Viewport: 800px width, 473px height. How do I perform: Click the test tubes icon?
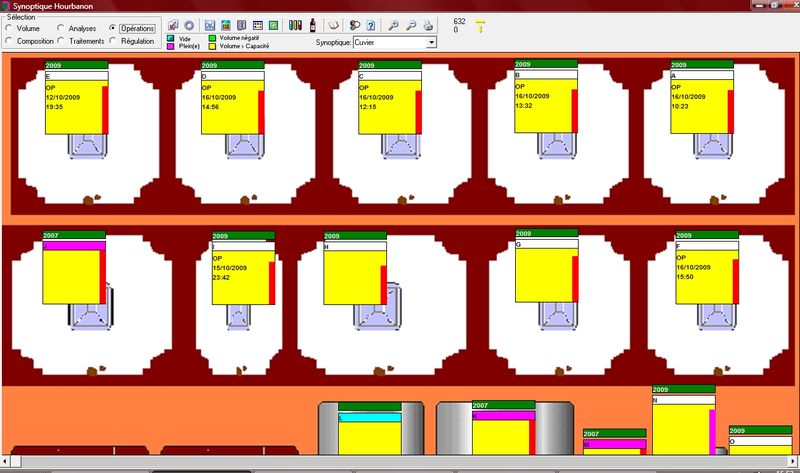click(295, 24)
